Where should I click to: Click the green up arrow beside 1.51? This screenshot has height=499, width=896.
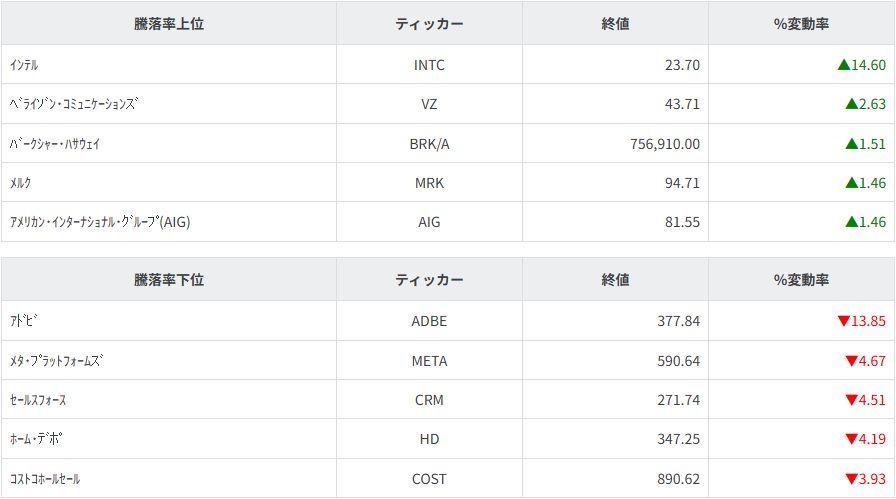pyautogui.click(x=851, y=144)
